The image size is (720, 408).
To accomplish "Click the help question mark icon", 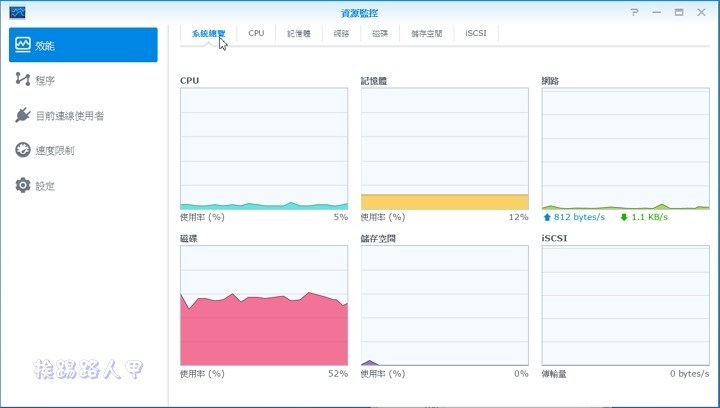I will coord(634,12).
